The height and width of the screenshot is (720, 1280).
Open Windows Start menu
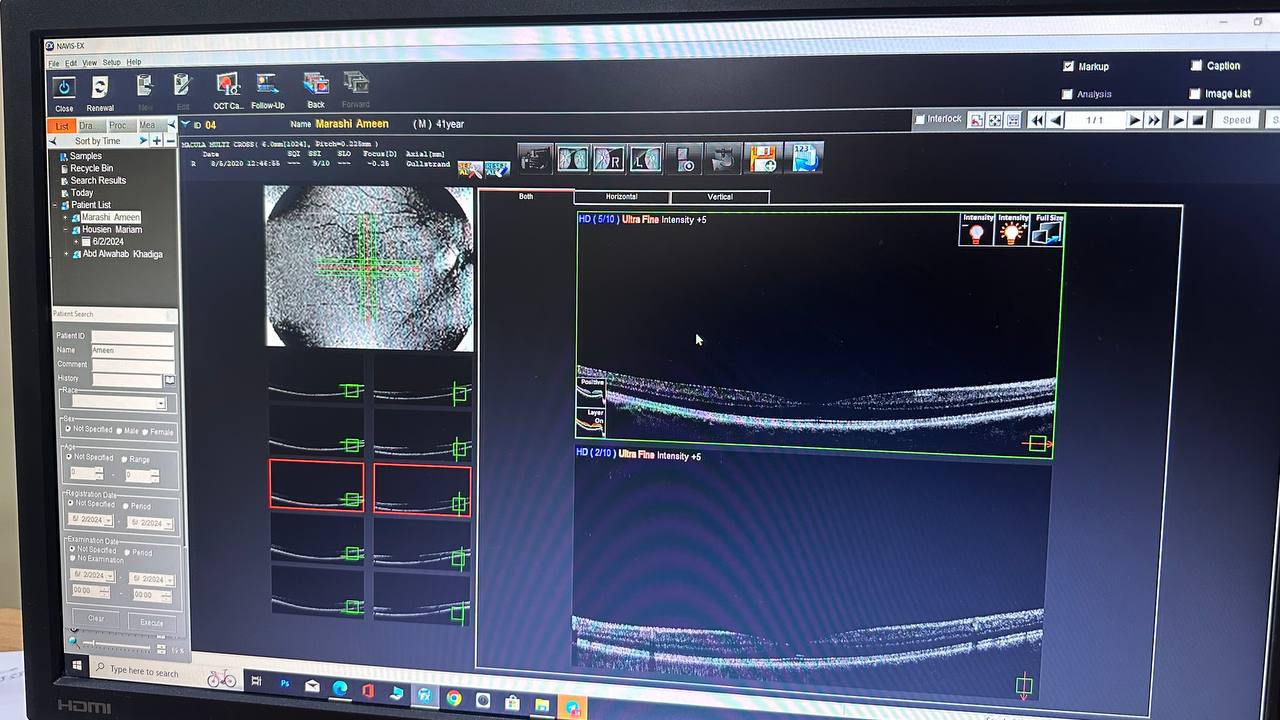[x=77, y=666]
